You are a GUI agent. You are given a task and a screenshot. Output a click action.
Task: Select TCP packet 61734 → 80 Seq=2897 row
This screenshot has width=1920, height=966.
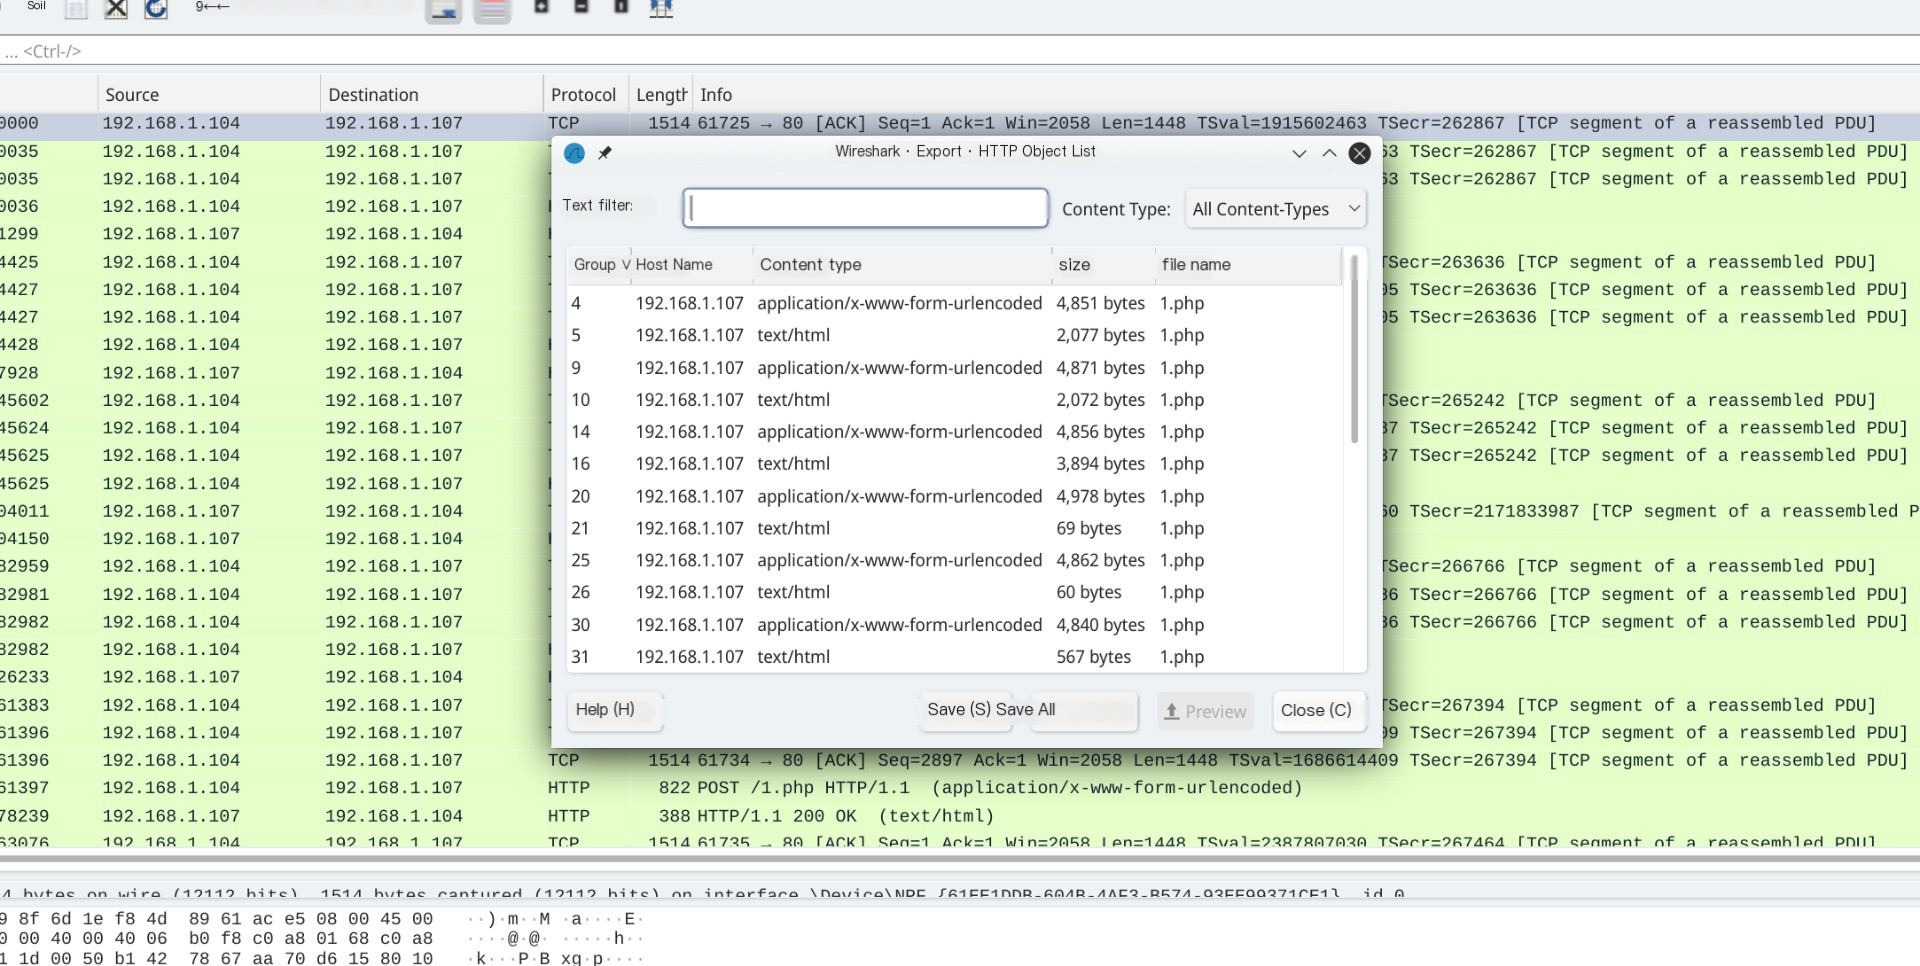[960, 760]
